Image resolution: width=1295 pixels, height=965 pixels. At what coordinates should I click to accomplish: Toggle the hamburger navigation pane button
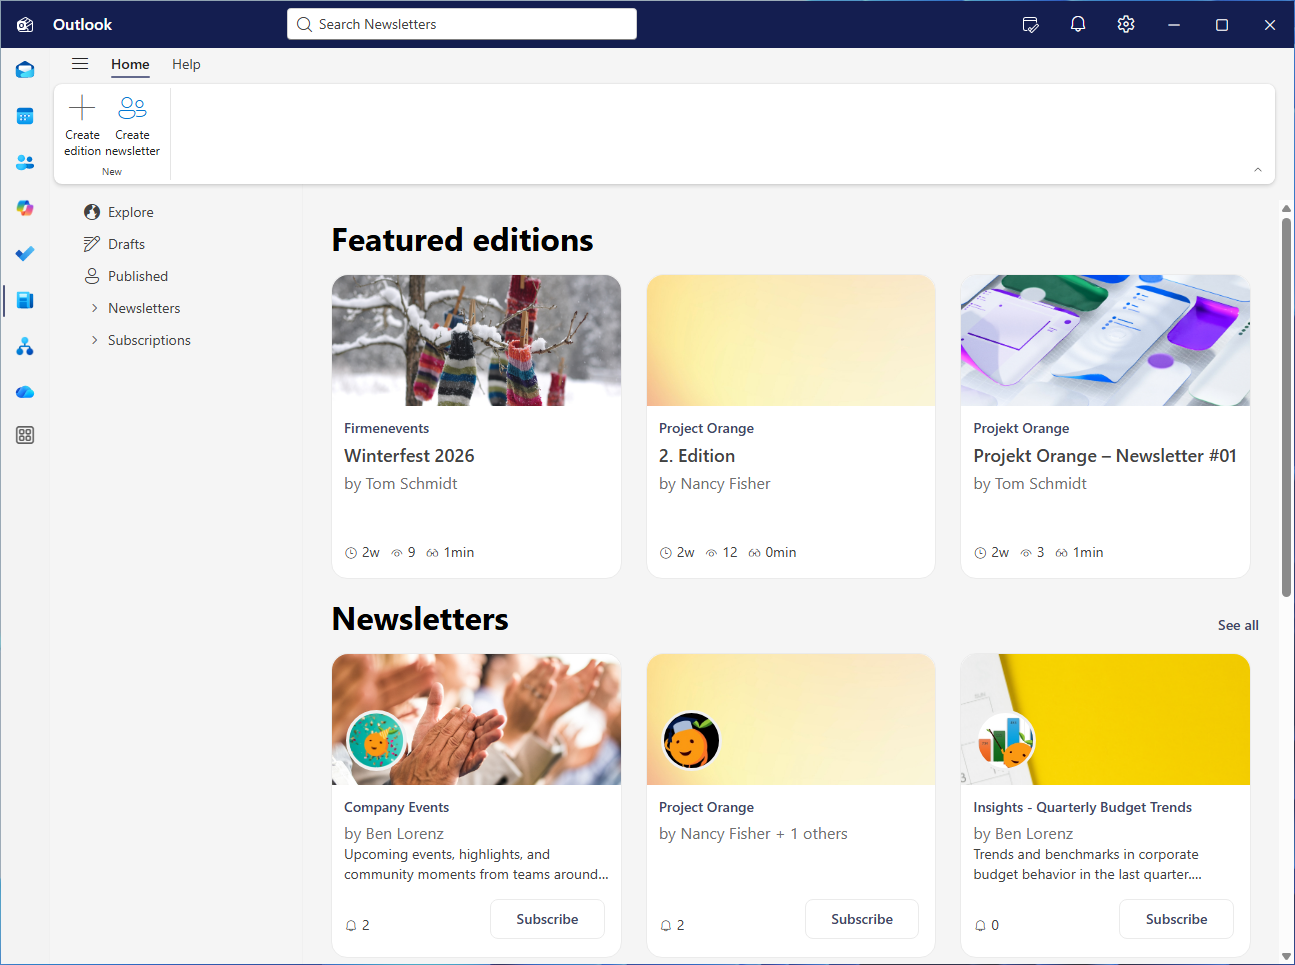click(x=80, y=64)
